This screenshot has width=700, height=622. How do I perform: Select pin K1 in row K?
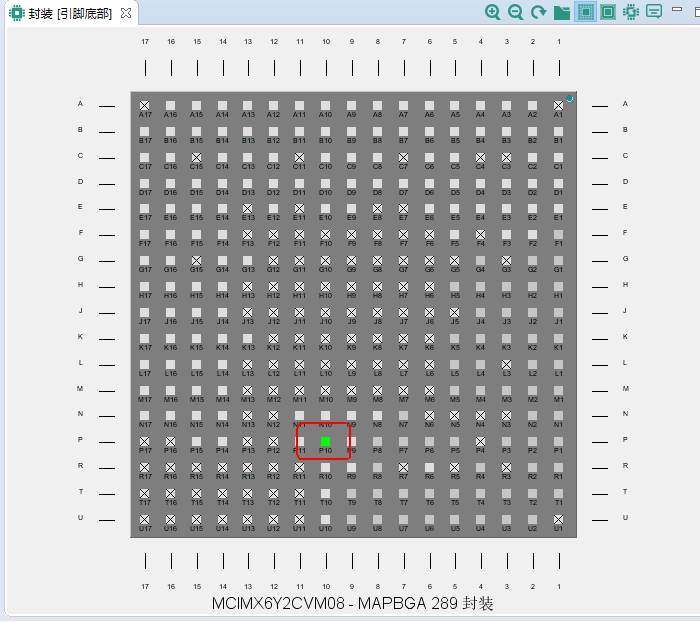point(558,338)
